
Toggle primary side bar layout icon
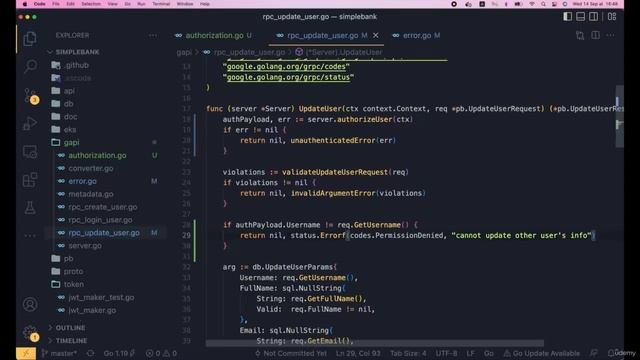click(x=567, y=17)
